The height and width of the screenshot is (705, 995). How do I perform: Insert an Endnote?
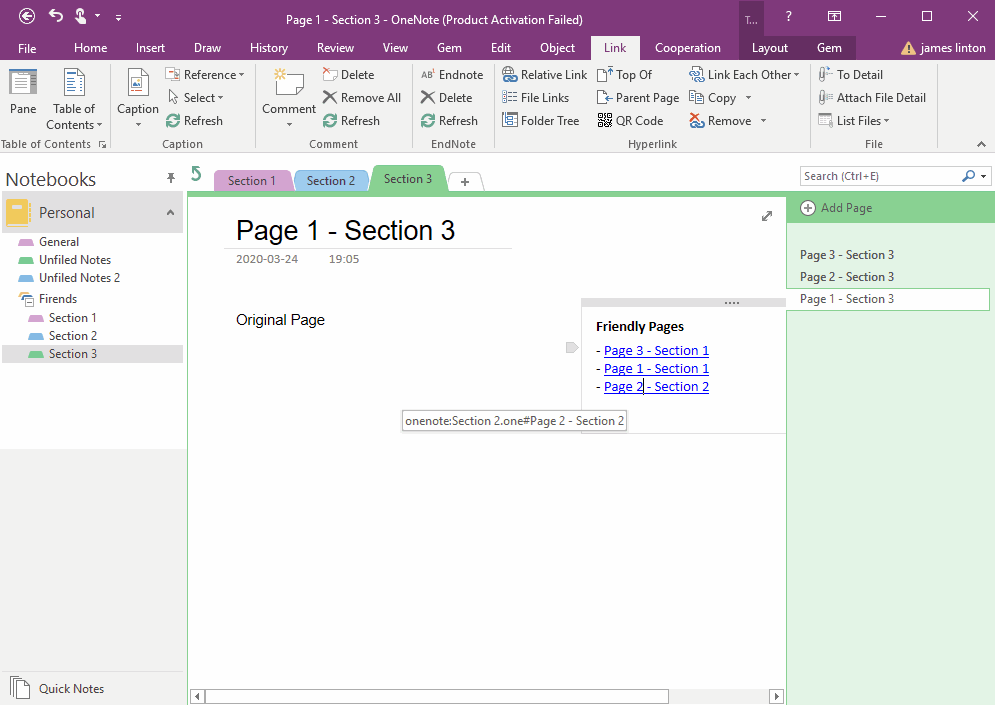coord(452,75)
